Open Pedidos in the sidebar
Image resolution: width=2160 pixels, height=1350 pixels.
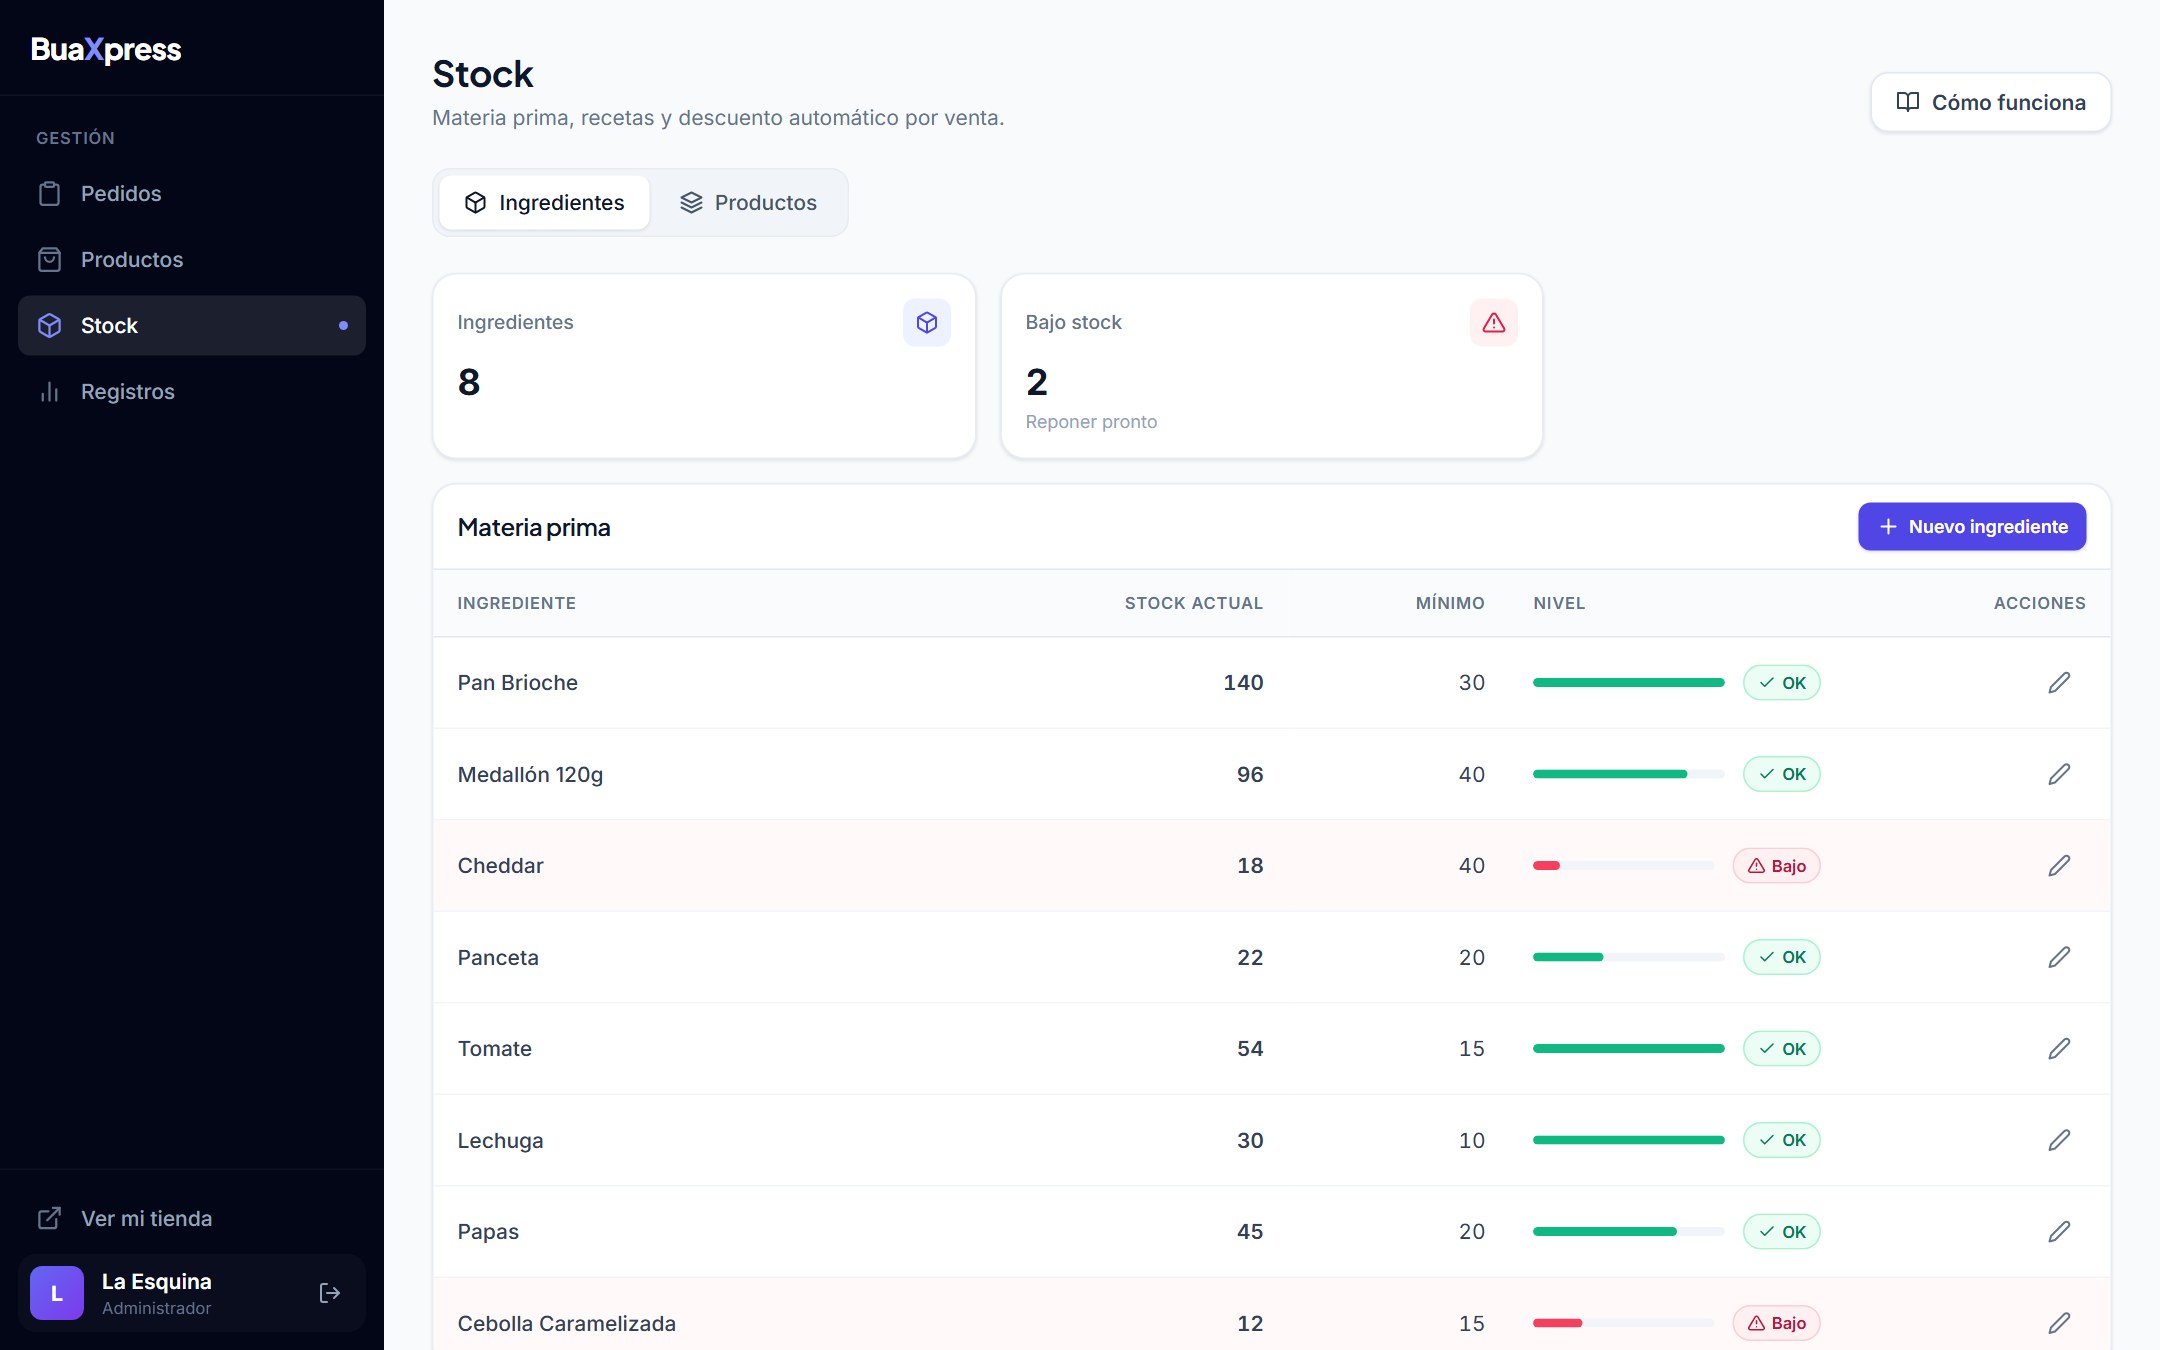pos(192,193)
